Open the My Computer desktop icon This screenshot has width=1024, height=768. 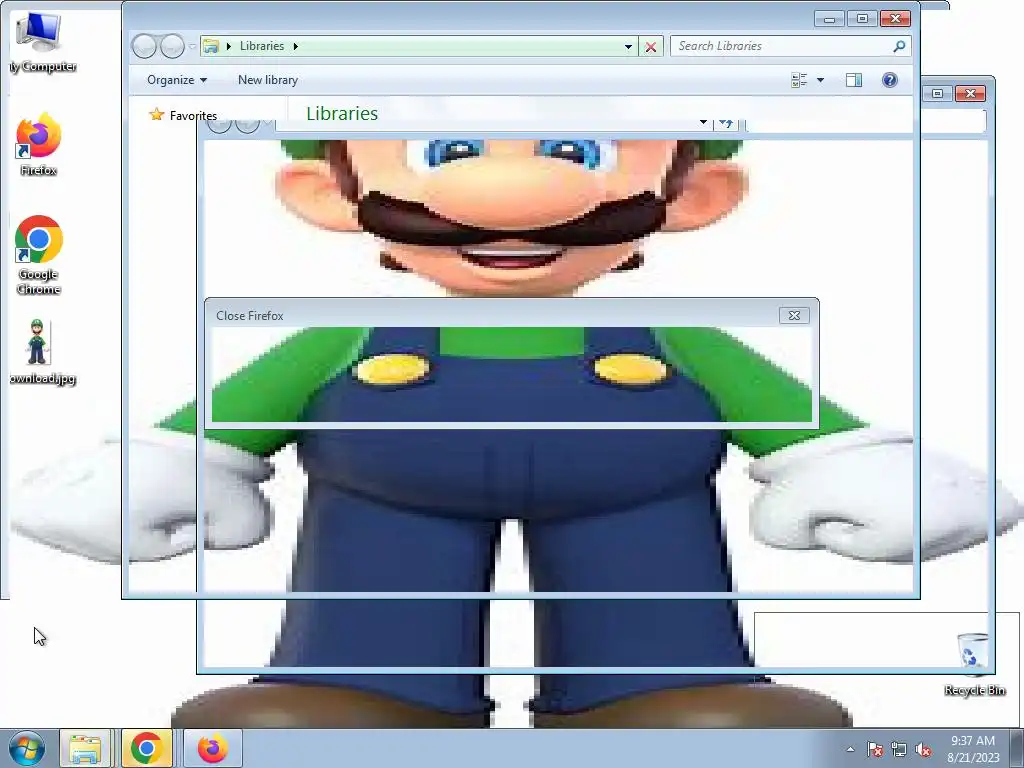(x=40, y=42)
